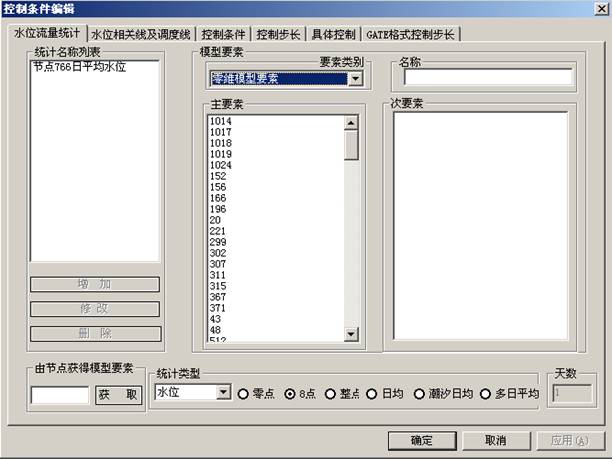Click into the 名称 text field
This screenshot has height=459, width=612.
pos(486,77)
